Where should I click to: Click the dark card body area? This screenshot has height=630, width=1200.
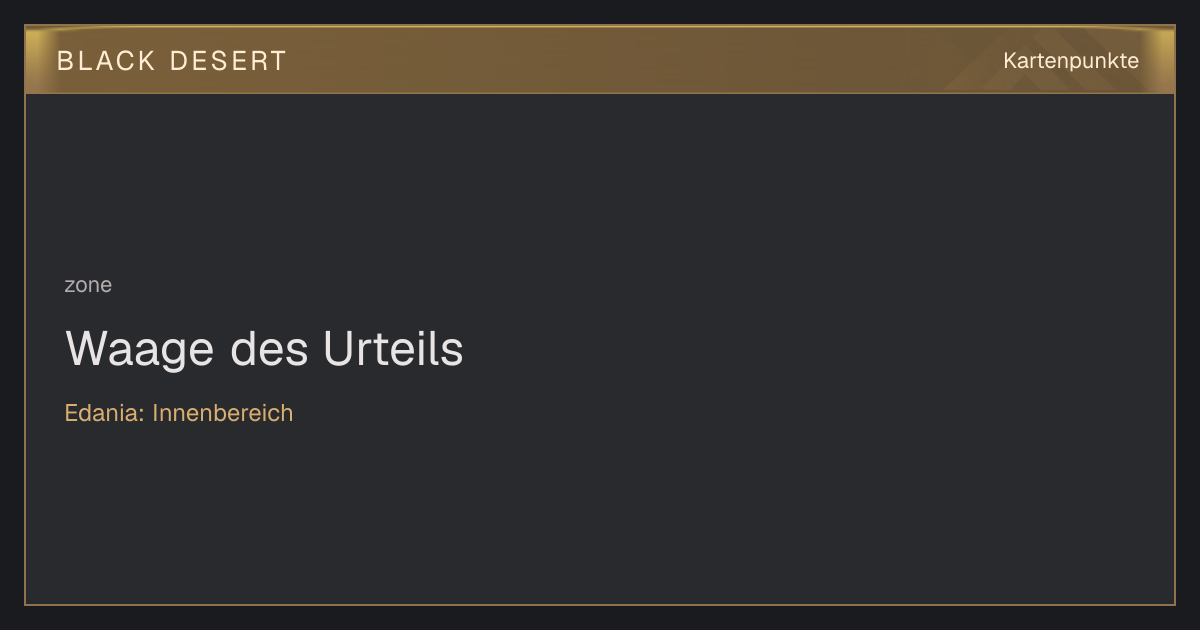click(x=600, y=348)
